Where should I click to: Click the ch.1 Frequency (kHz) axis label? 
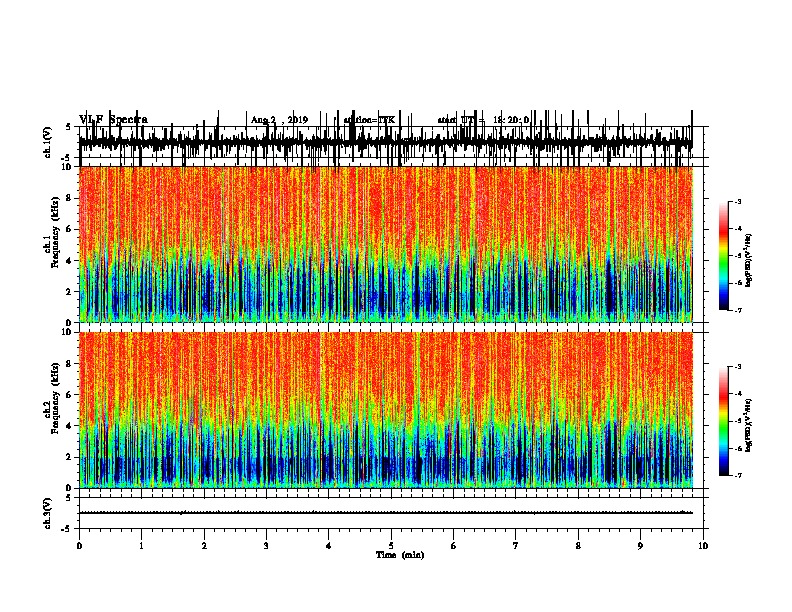(52, 232)
